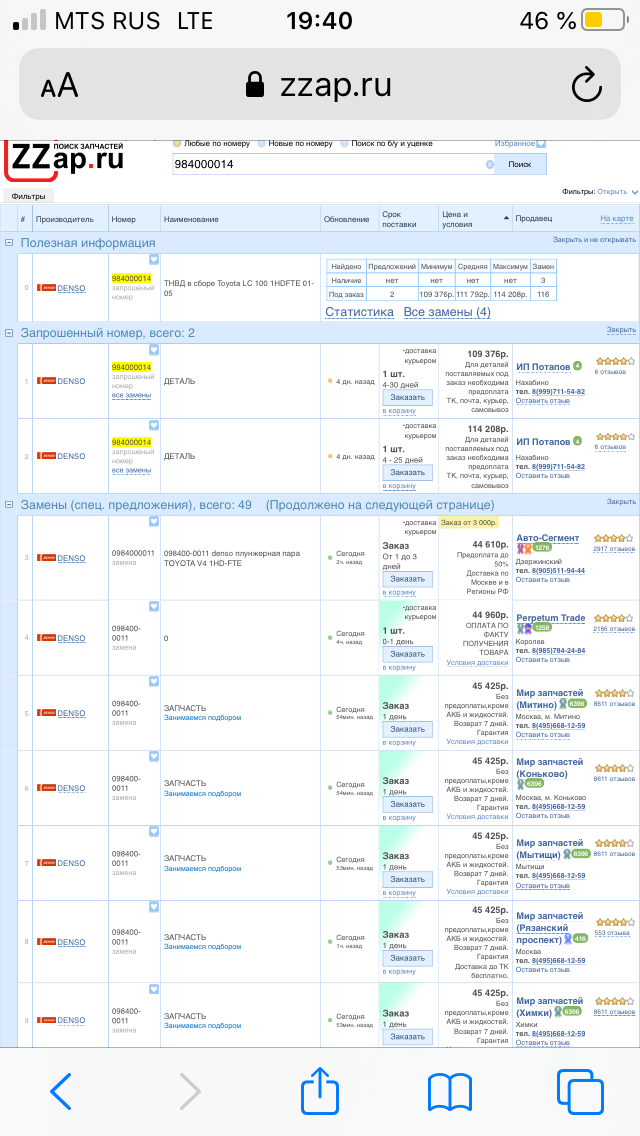
Task: Collapse the Запрошенный номер section
Action: click(x=9, y=333)
